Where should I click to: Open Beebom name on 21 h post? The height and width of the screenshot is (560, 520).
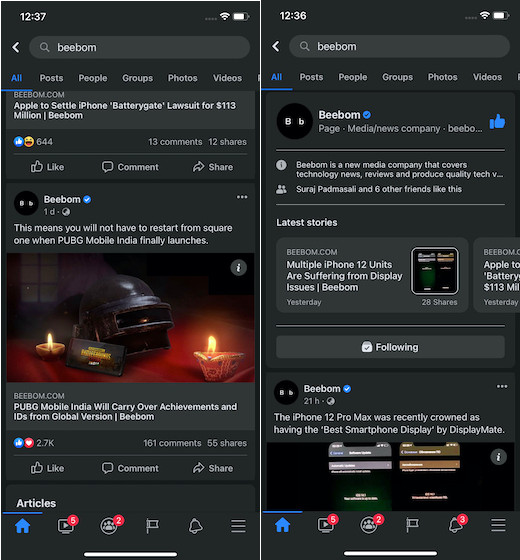point(322,389)
